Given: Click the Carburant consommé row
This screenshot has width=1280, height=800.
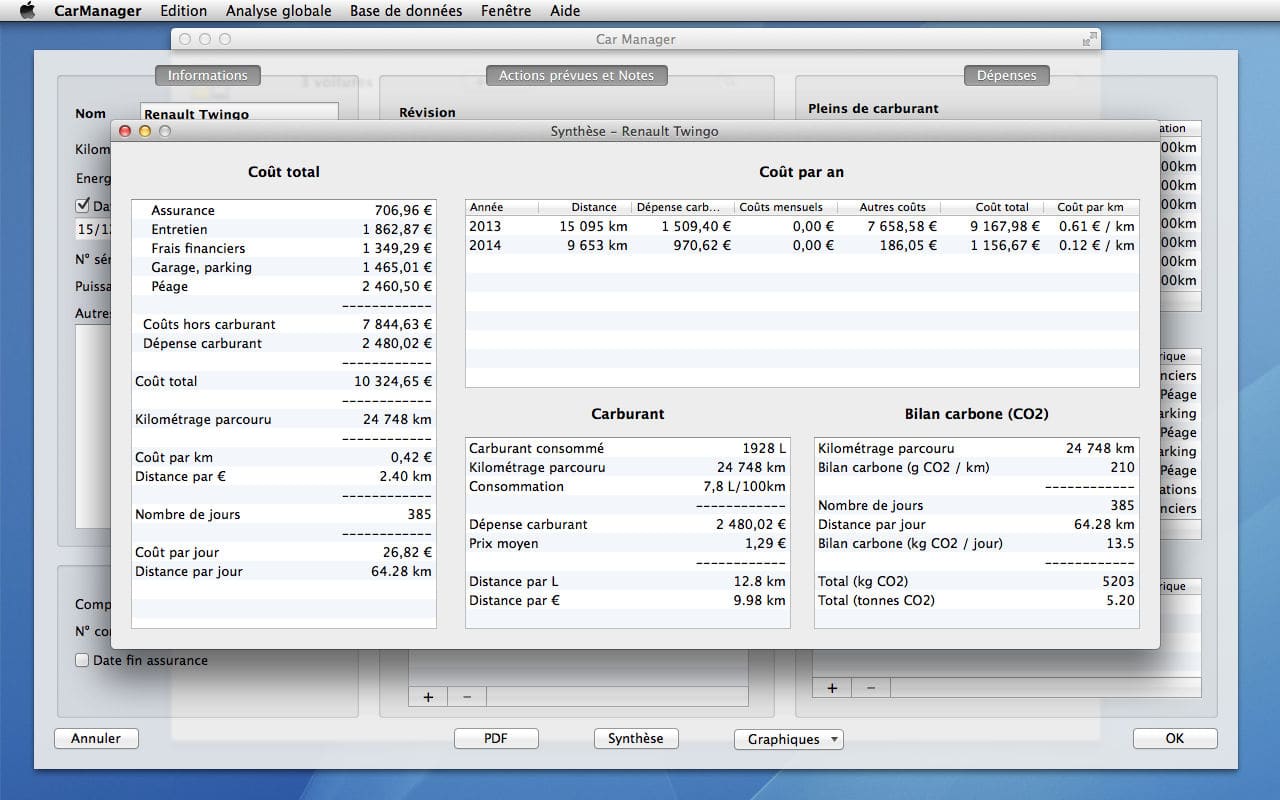Looking at the screenshot, I should pyautogui.click(x=628, y=448).
